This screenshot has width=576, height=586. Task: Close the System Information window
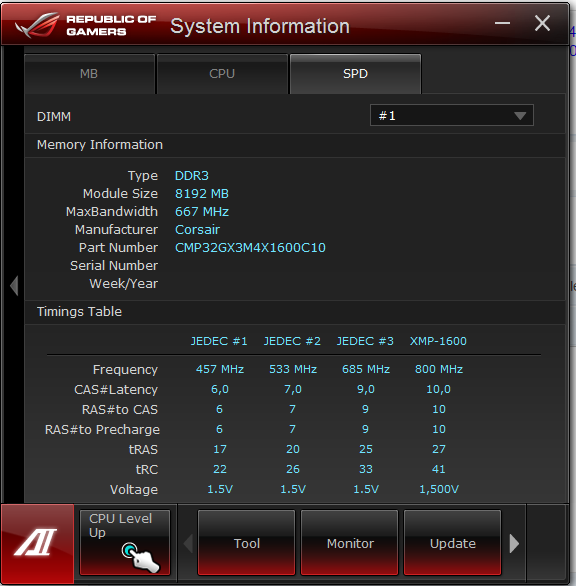(x=542, y=23)
